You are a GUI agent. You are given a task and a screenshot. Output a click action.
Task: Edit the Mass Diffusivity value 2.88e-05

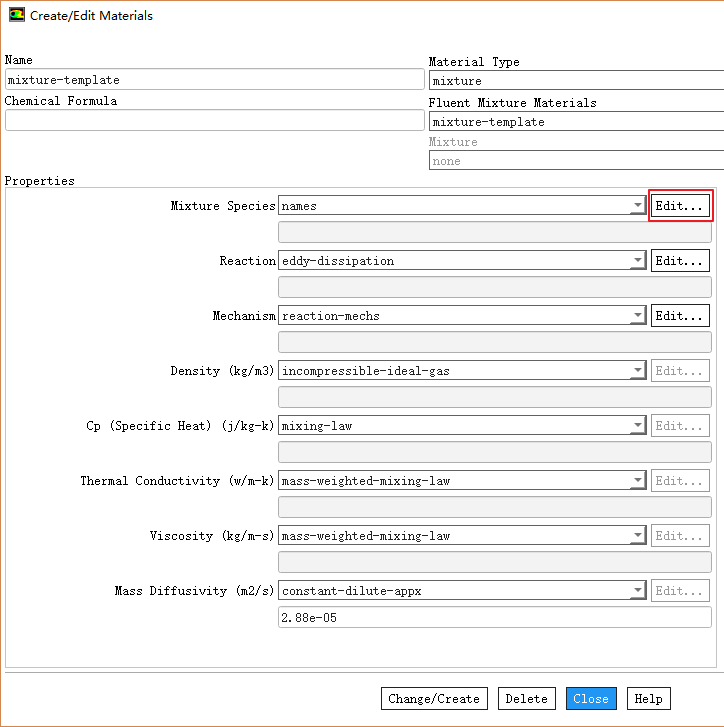(494, 618)
